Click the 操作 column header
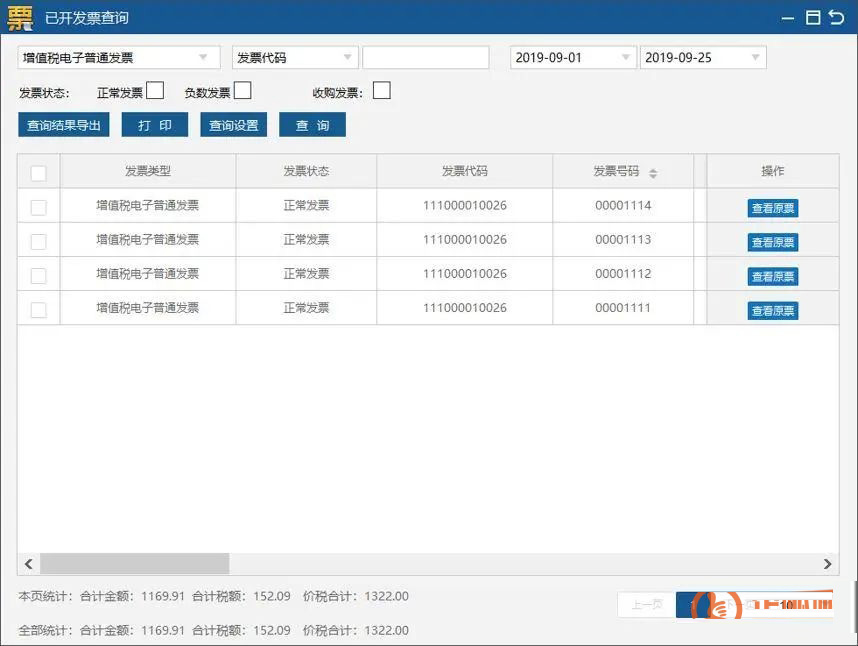Image resolution: width=858 pixels, height=646 pixels. 773,171
